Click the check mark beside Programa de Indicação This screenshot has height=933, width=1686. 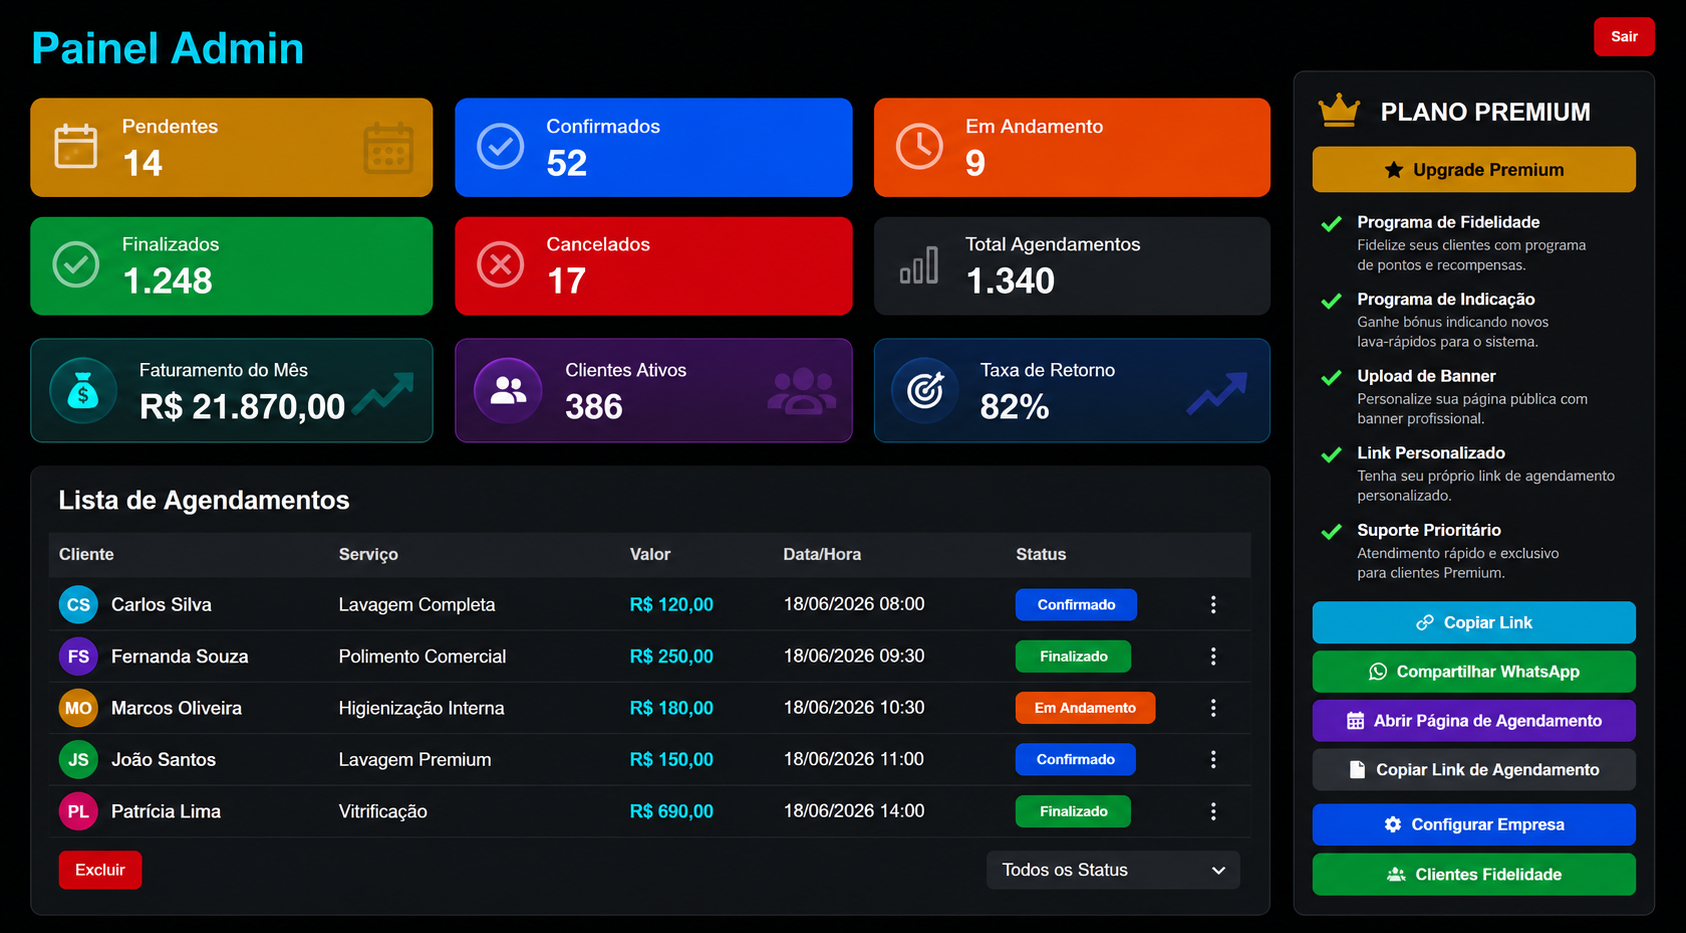(1331, 301)
